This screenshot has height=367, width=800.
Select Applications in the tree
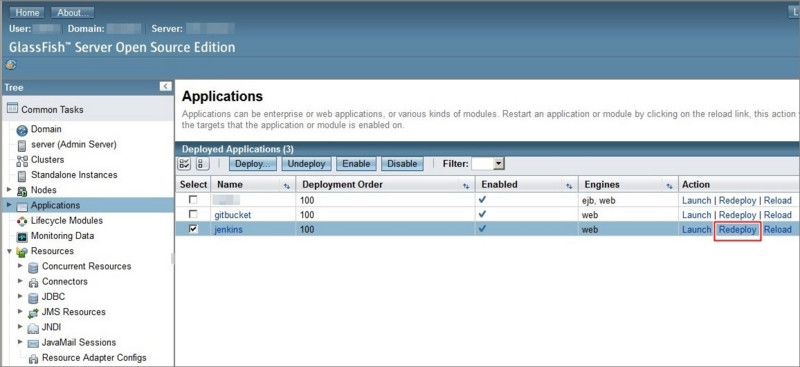tap(55, 205)
